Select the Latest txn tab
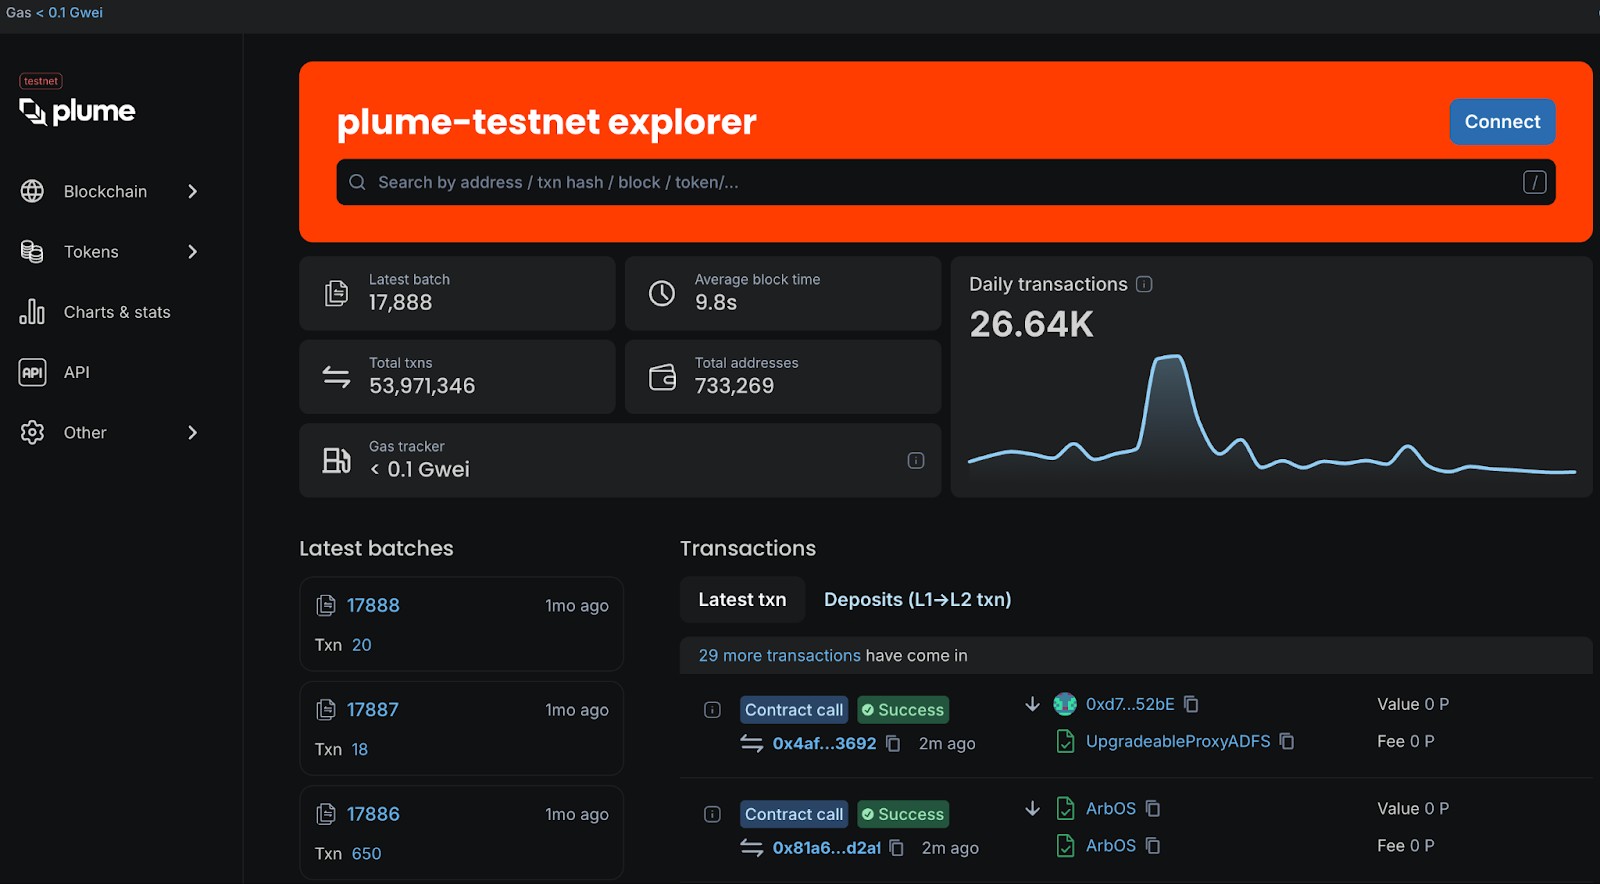This screenshot has width=1600, height=884. click(742, 599)
